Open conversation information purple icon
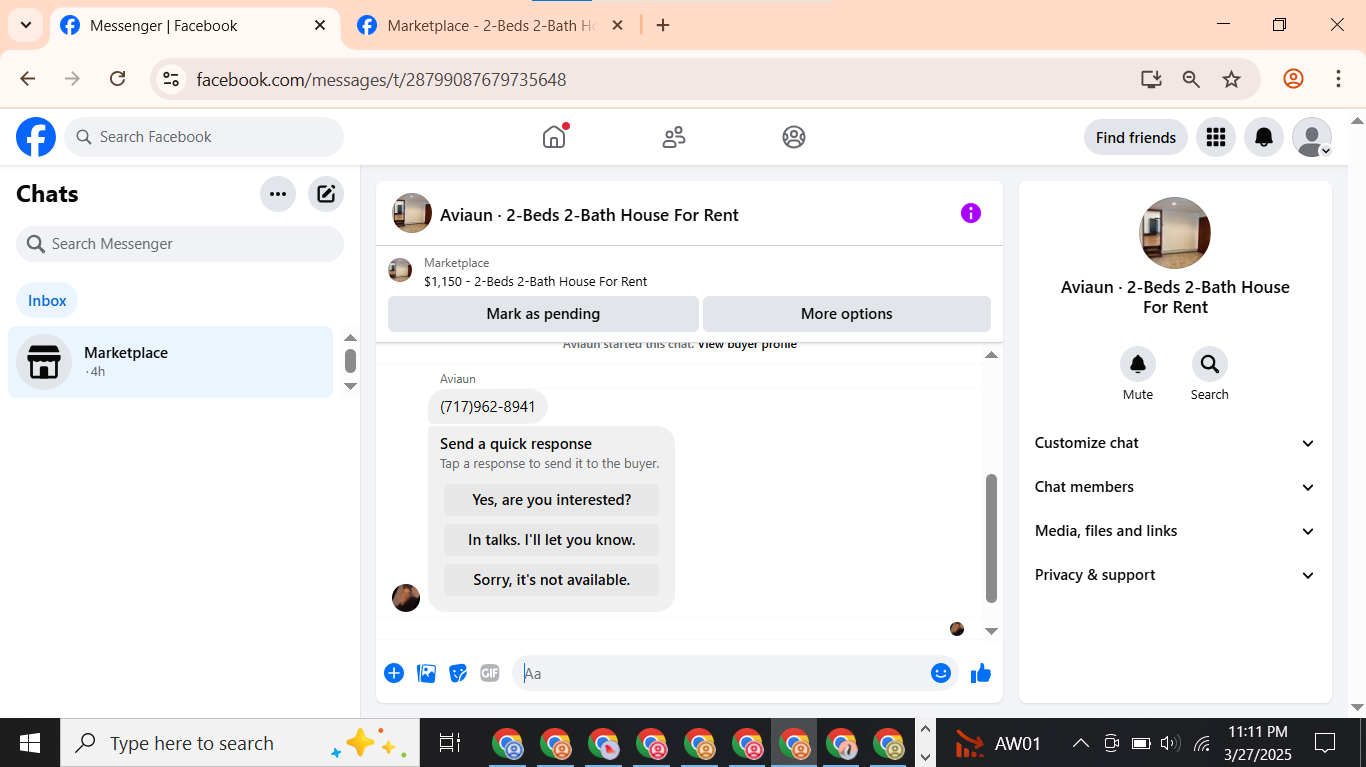Screen dimensions: 1366x767 pyautogui.click(x=971, y=213)
